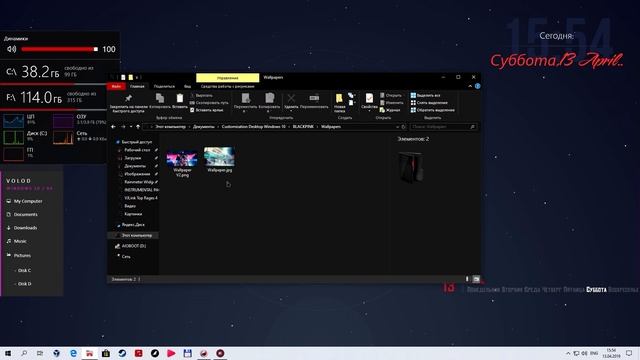Select Сеть in the navigation pane
The height and width of the screenshot is (360, 640).
126,257
